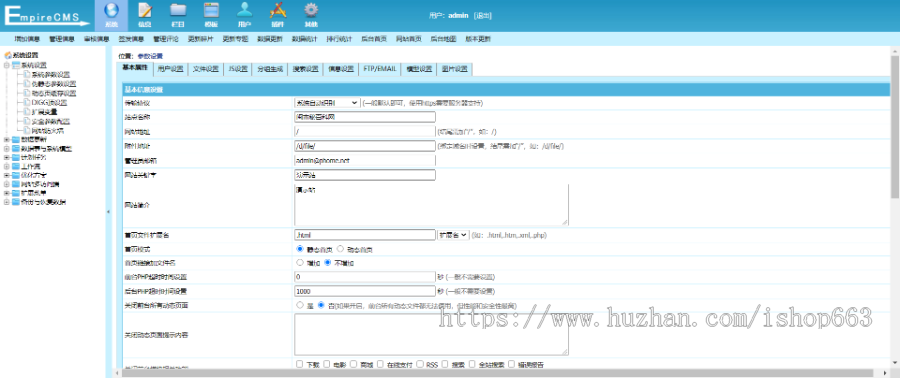
Task: Click the page icon of 伪静态参数设置
Action: [x=26, y=84]
